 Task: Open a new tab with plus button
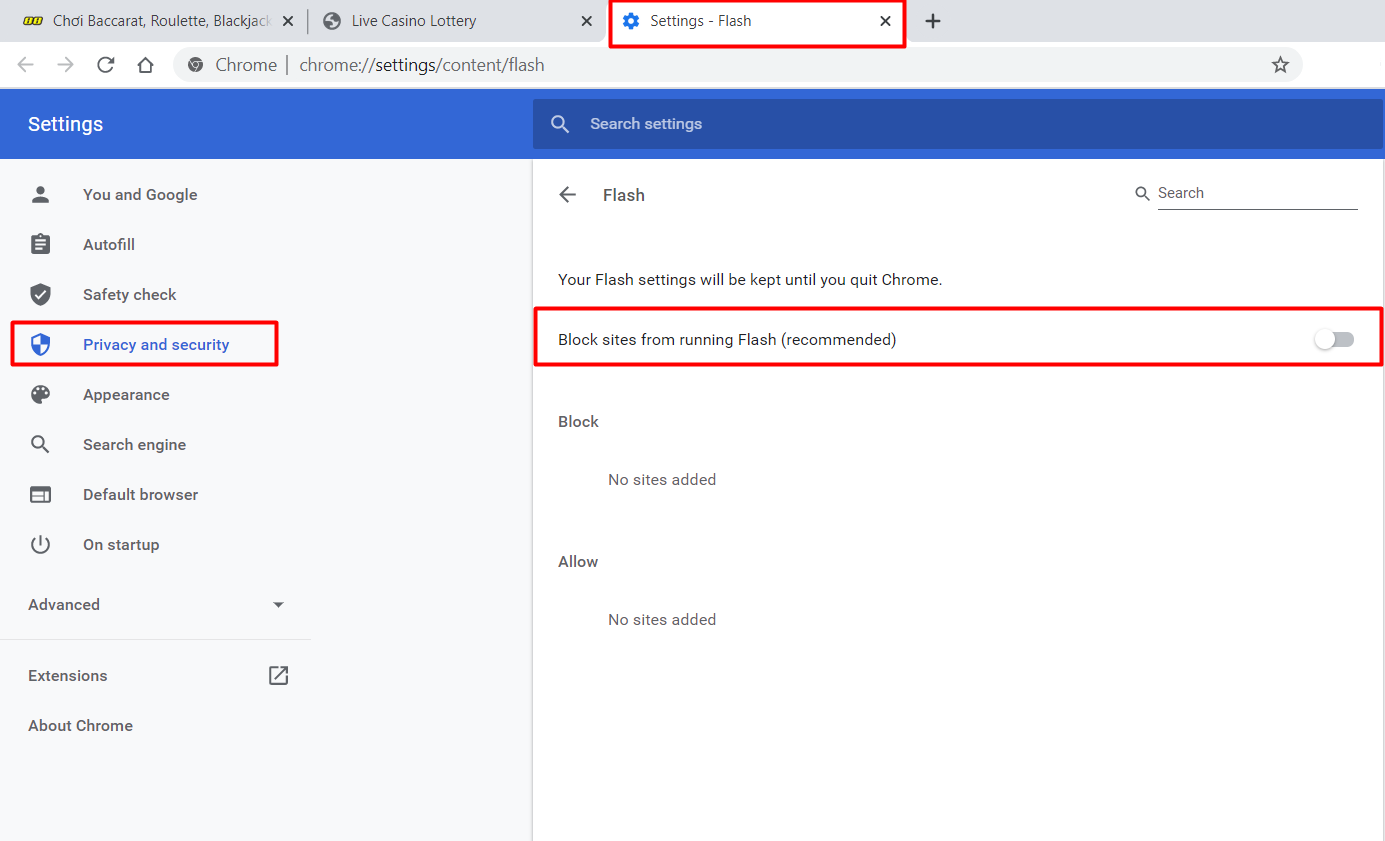coord(933,21)
